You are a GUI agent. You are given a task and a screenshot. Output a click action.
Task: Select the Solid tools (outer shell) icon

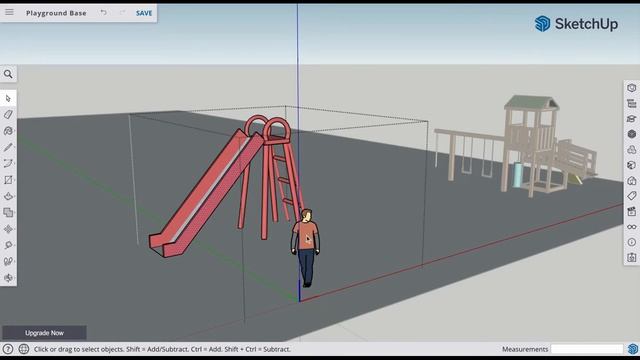[8, 213]
